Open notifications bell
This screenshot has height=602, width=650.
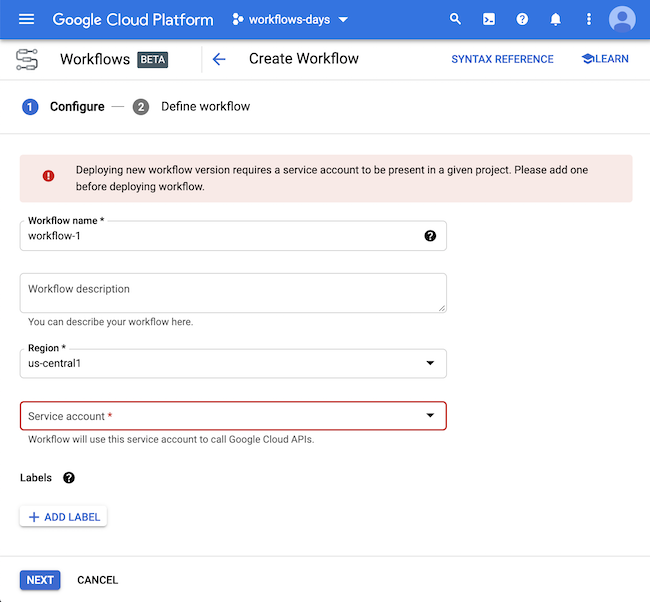tap(555, 19)
